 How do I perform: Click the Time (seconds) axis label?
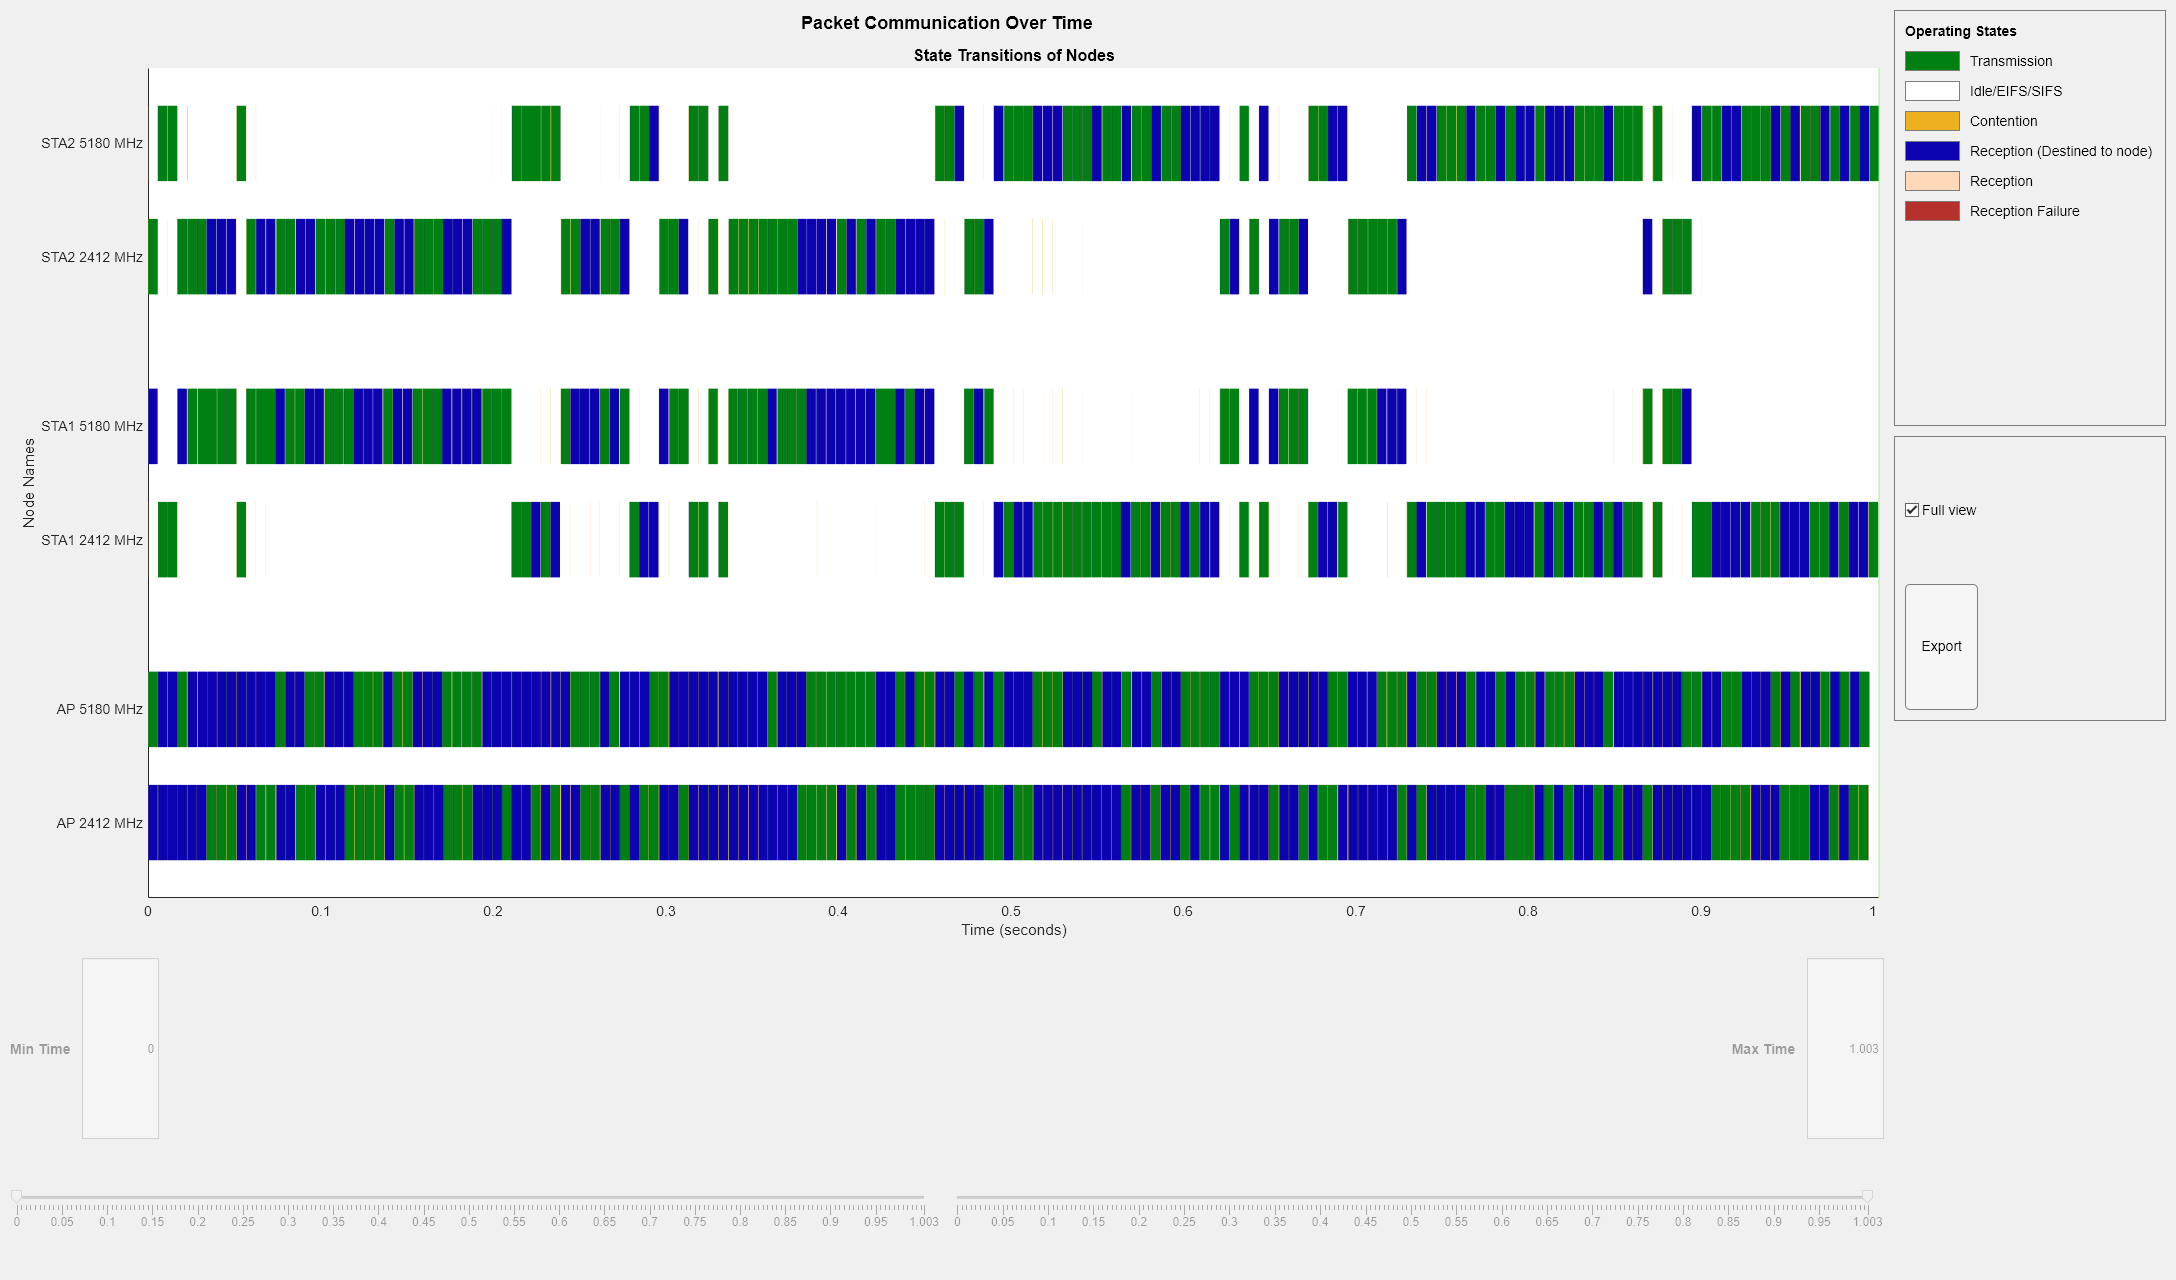pos(1014,930)
